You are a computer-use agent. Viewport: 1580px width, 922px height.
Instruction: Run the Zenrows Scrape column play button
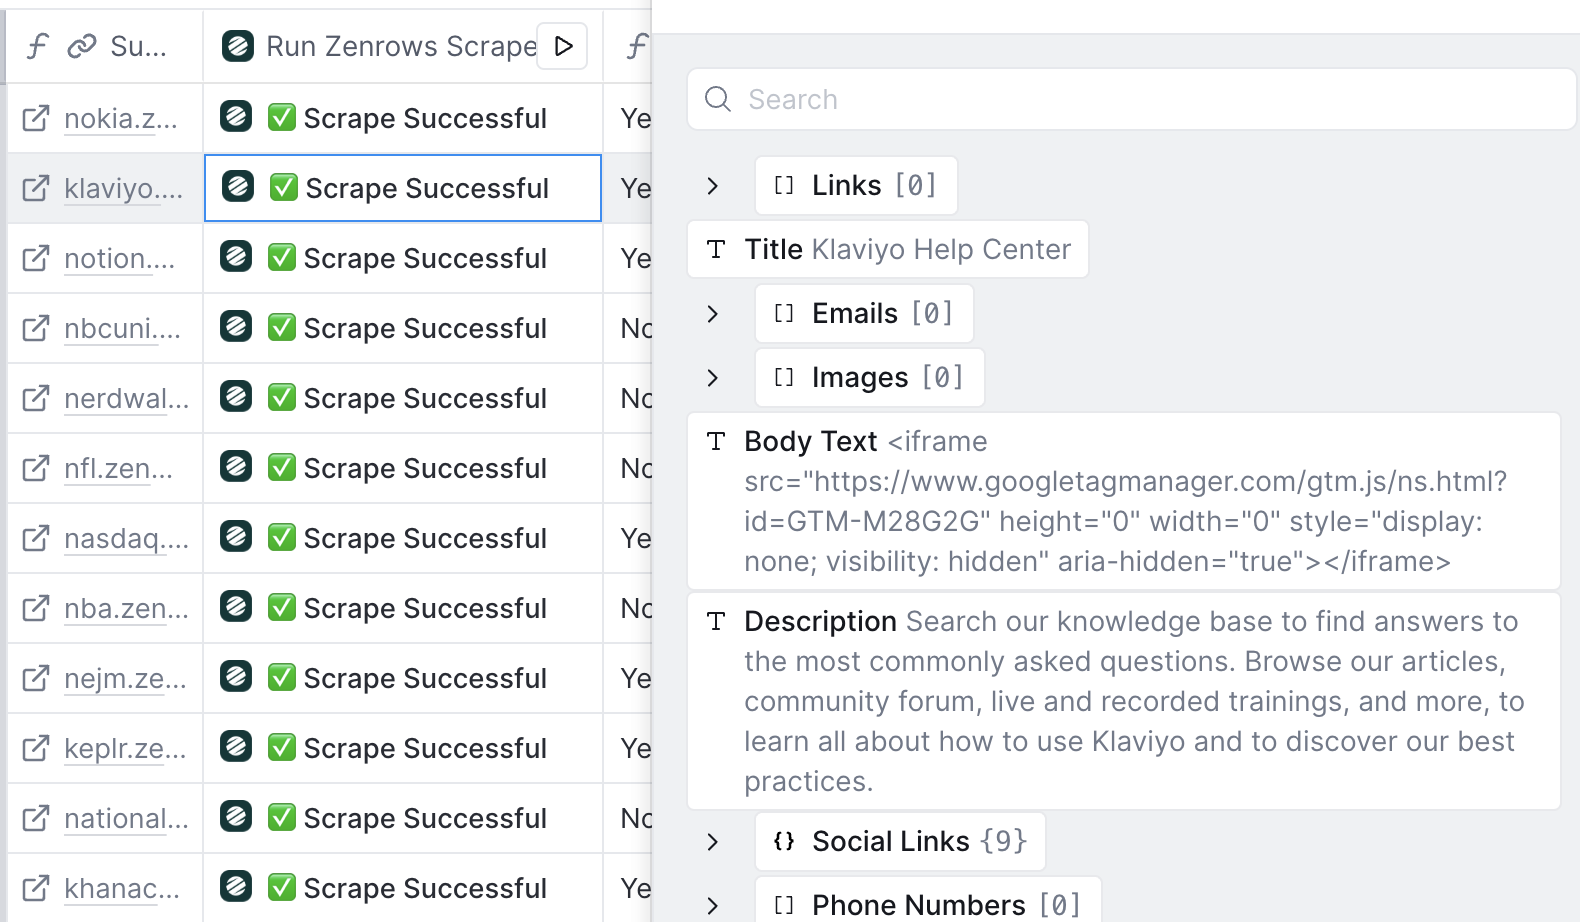563,46
